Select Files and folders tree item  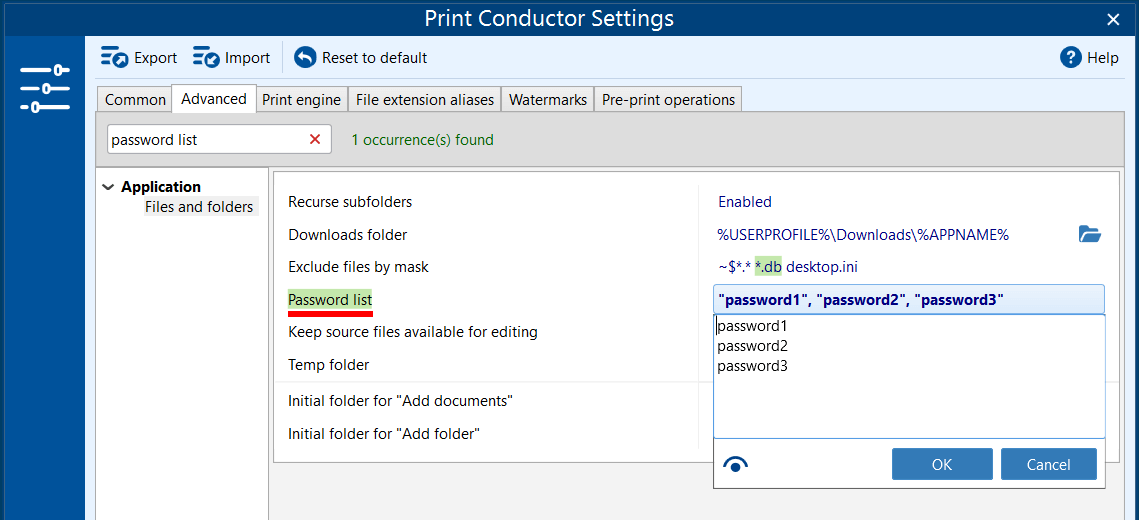coord(199,207)
